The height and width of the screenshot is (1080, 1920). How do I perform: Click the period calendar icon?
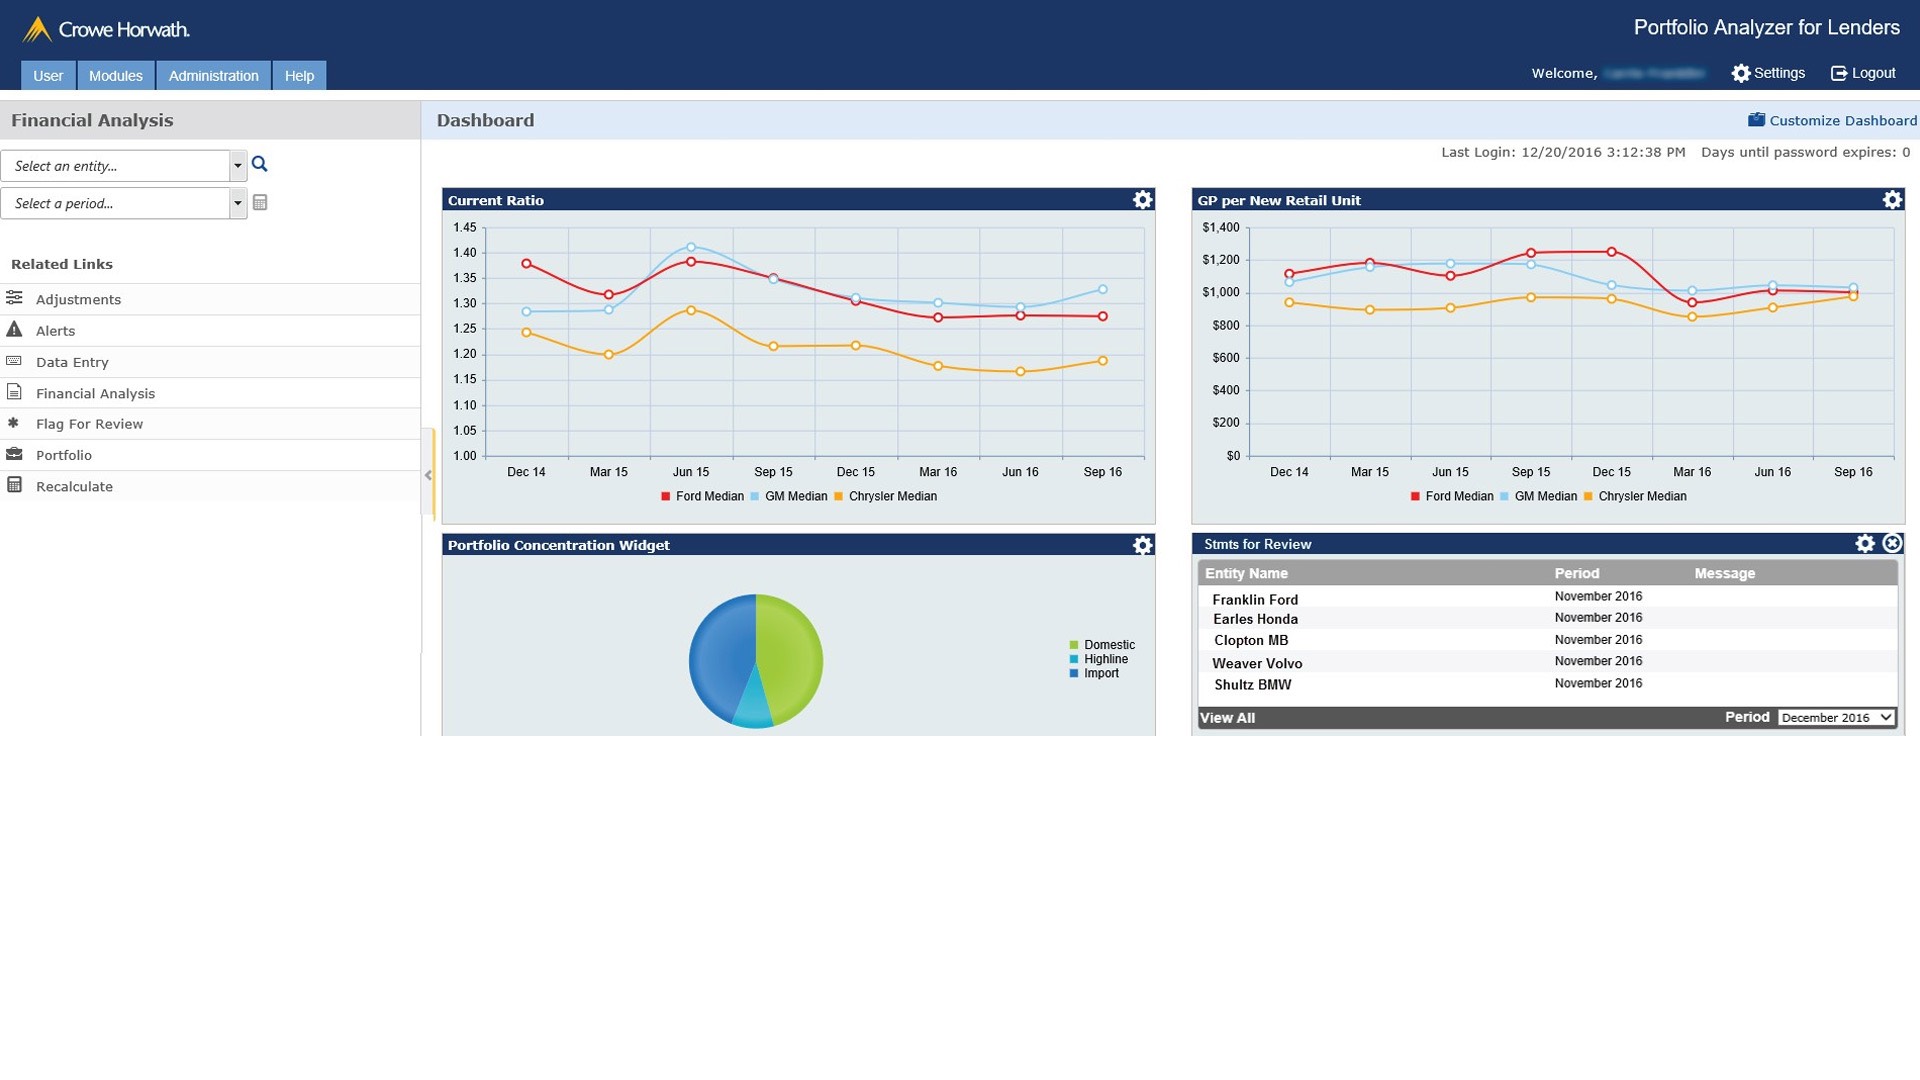[x=260, y=203]
